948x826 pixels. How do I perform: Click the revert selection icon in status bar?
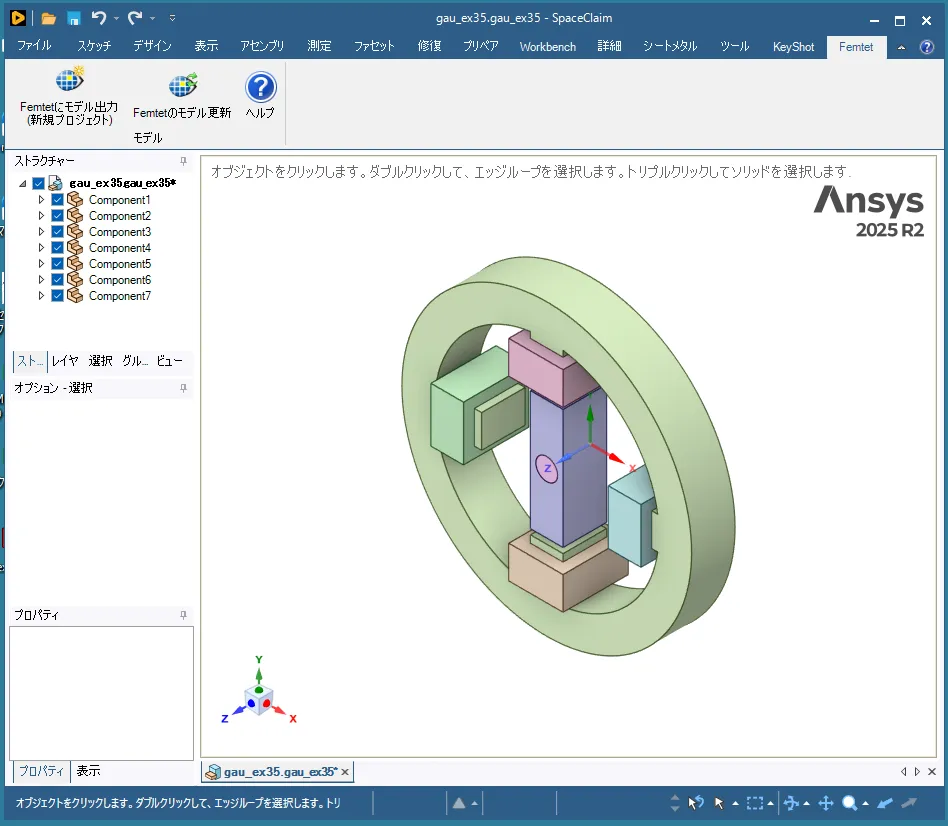(696, 803)
